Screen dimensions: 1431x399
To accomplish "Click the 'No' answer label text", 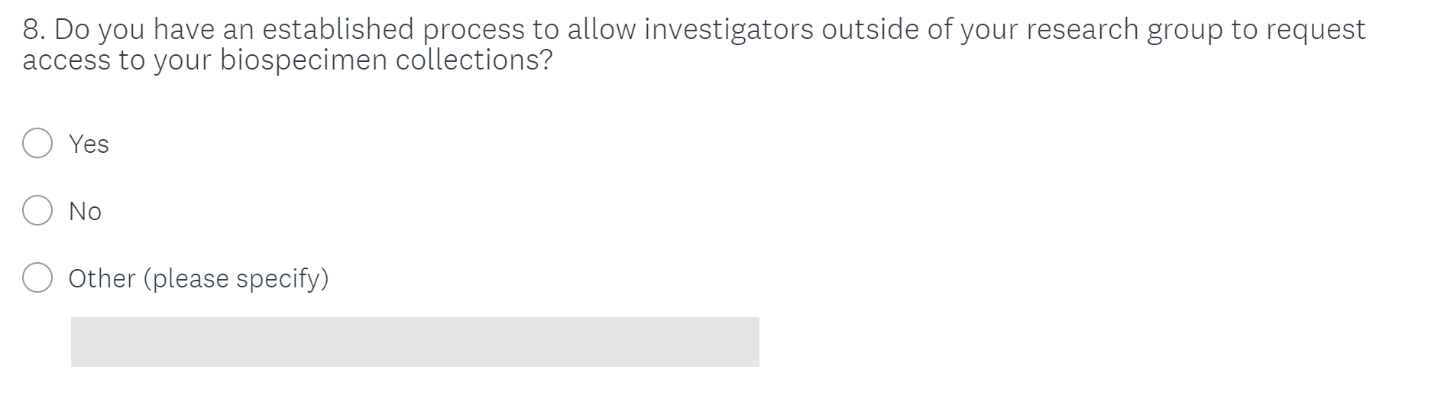I will [x=85, y=211].
